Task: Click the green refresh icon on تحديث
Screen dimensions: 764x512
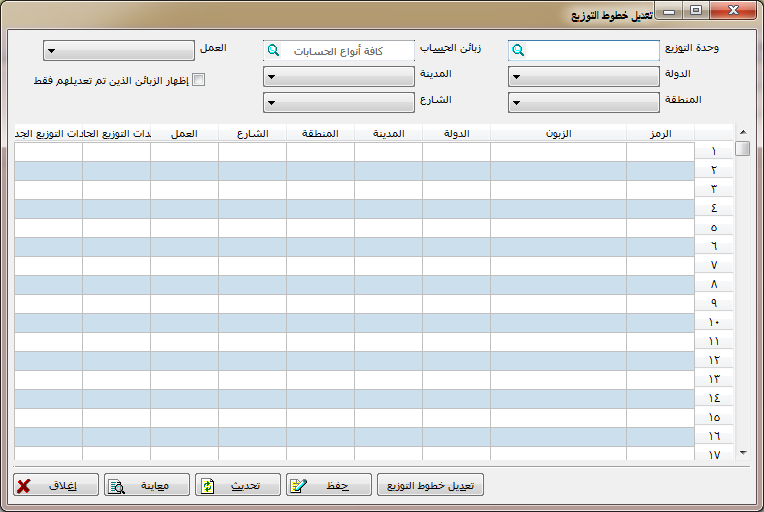Action: click(x=208, y=487)
